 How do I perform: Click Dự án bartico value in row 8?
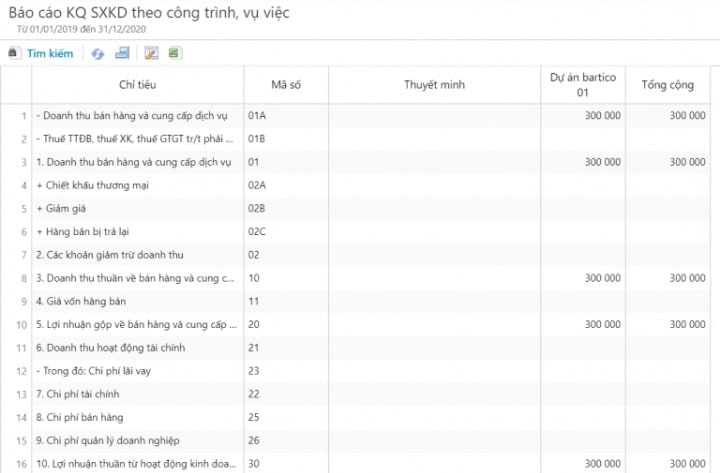pos(583,278)
